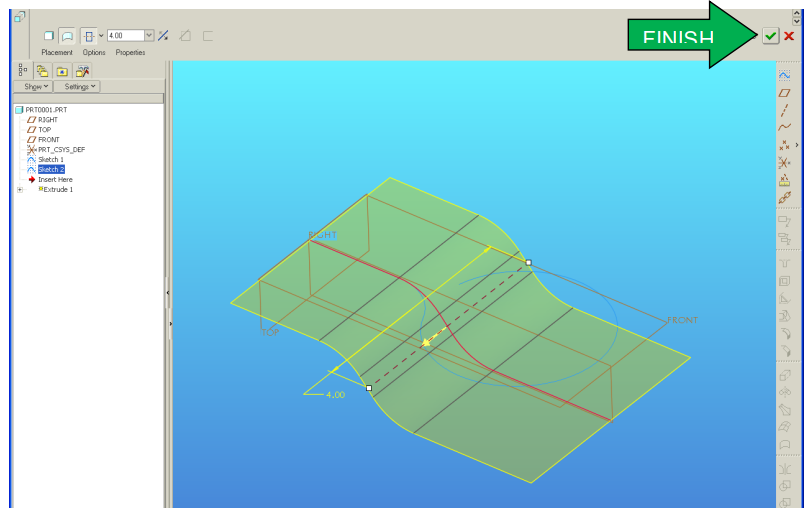Select the Datum Plane tool
This screenshot has height=514, width=808.
coord(785,92)
